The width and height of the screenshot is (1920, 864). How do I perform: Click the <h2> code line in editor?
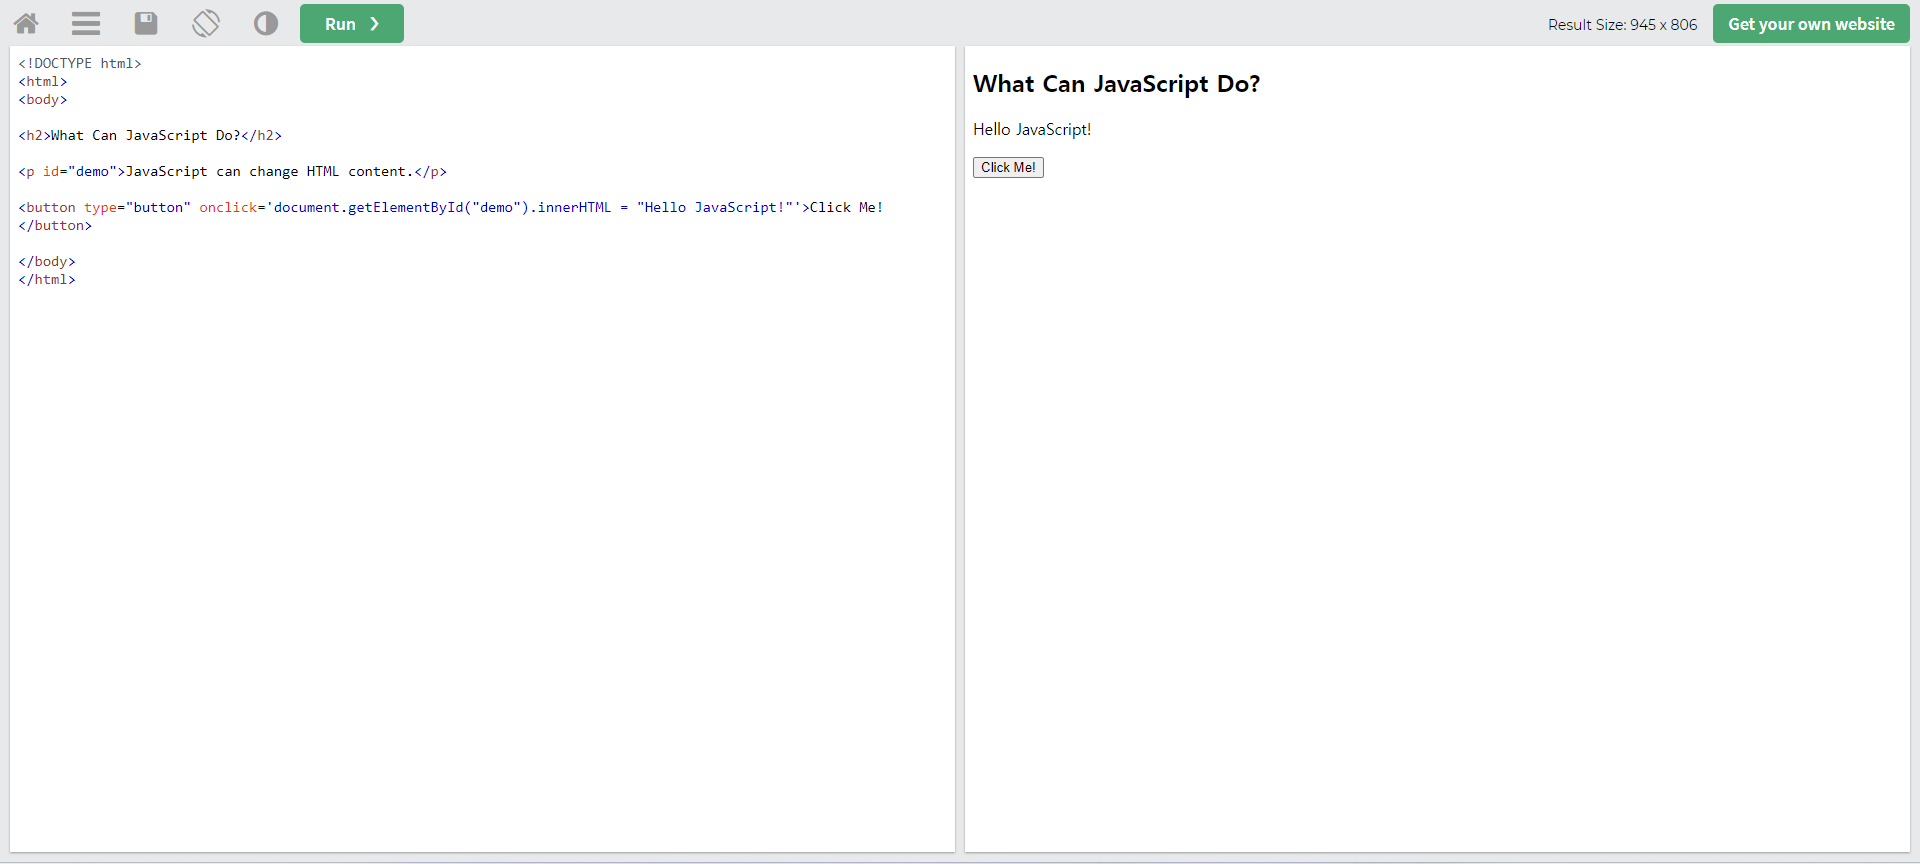click(x=150, y=135)
